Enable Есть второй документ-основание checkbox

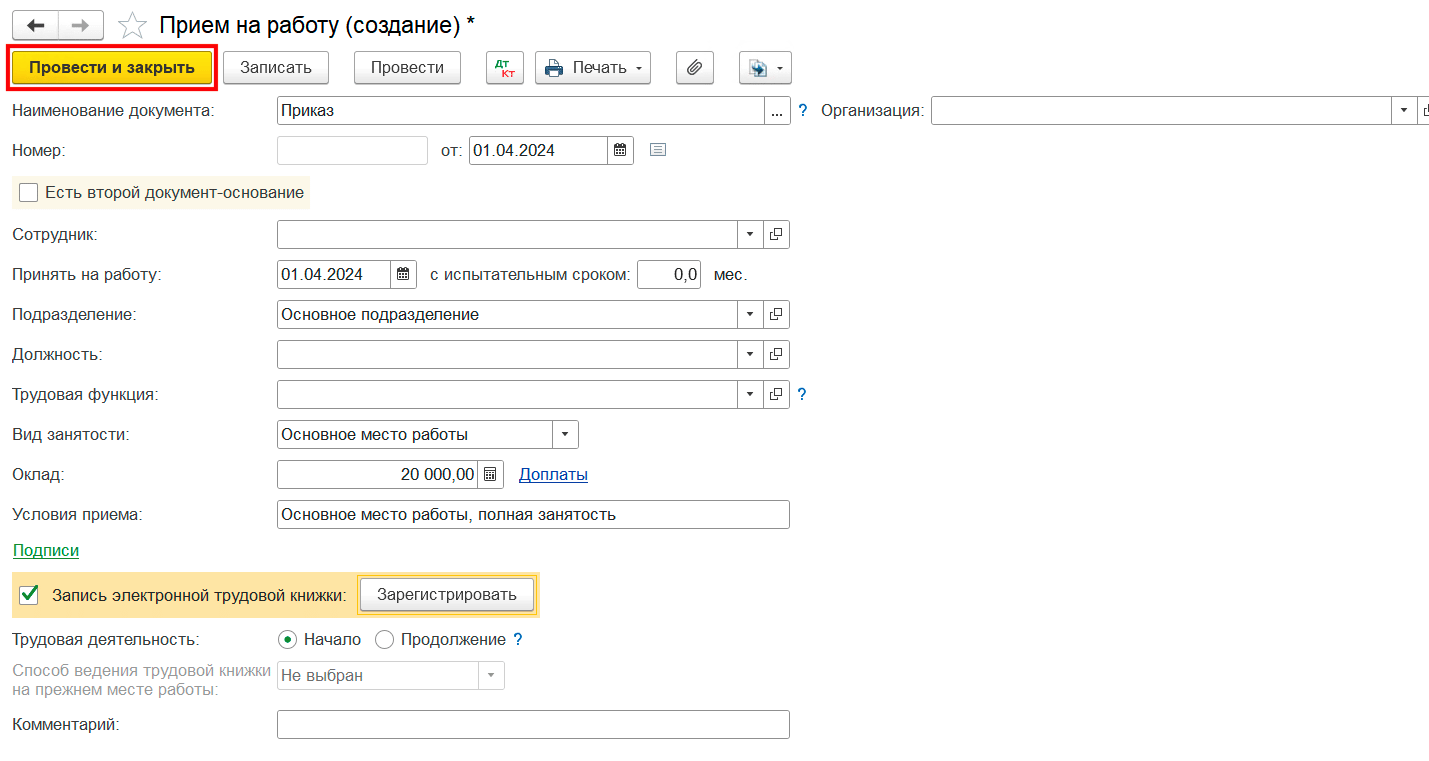point(29,193)
